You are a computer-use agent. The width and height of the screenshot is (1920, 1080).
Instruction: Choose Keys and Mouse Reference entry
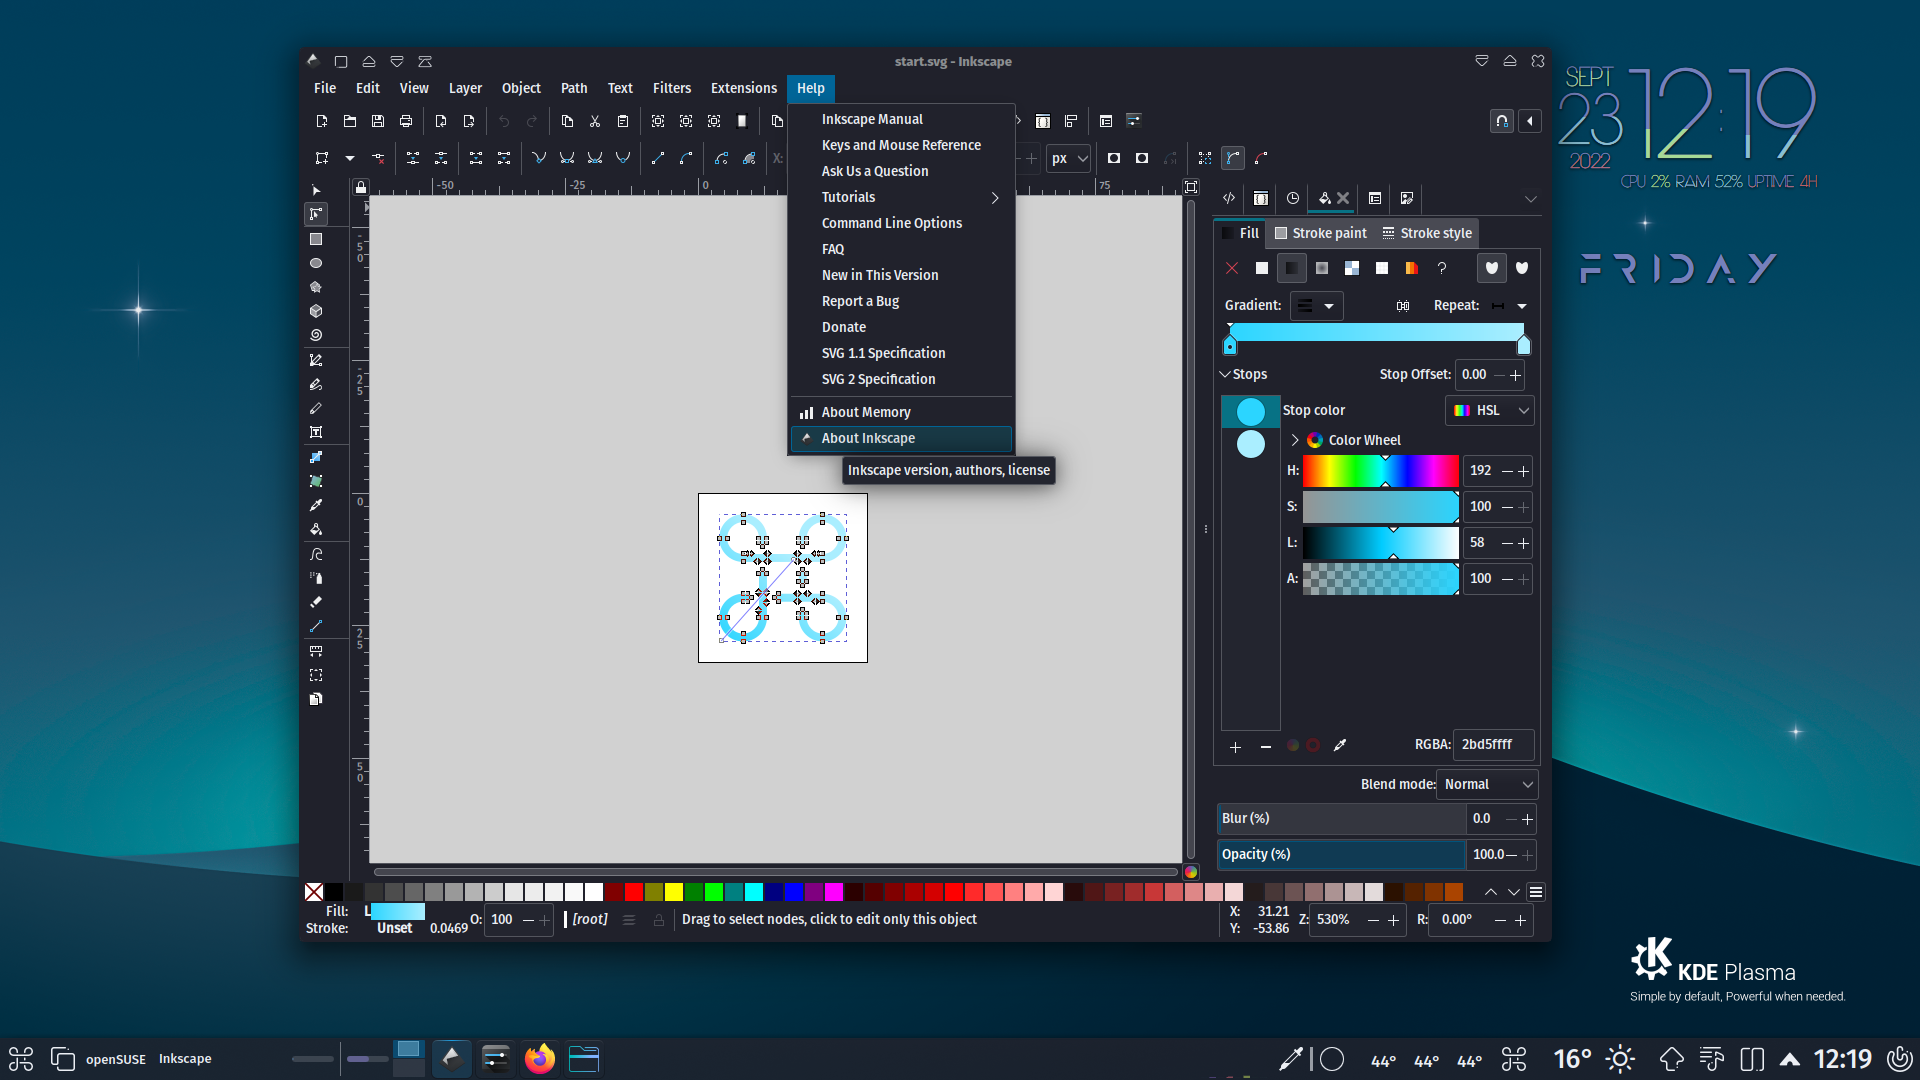[901, 145]
